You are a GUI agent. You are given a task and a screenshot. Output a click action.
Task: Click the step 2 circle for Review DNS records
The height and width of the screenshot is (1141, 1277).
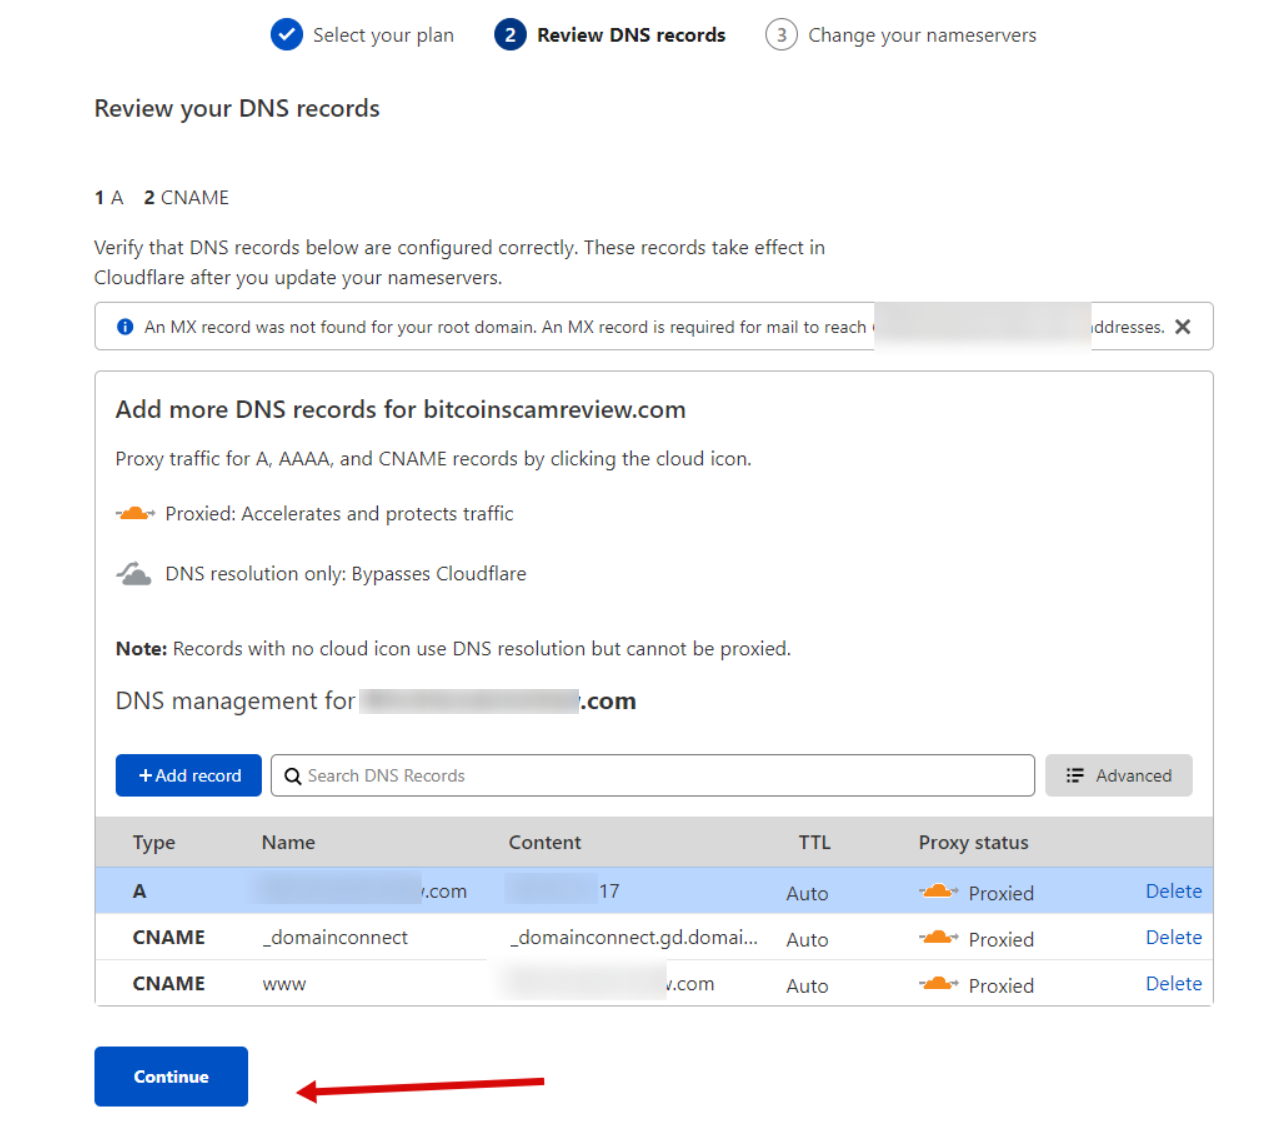pyautogui.click(x=510, y=35)
